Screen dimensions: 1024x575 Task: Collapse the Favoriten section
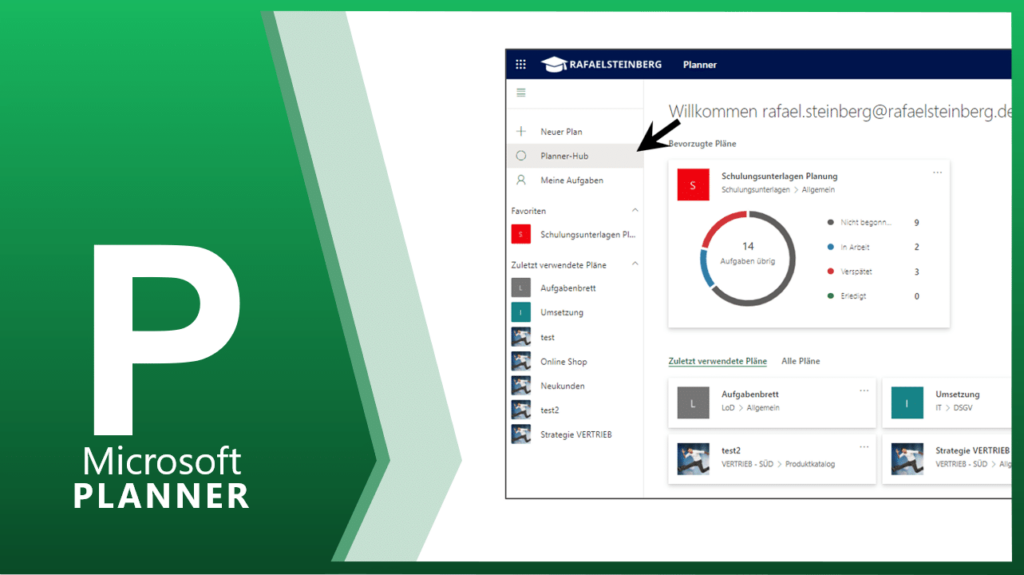[x=634, y=211]
